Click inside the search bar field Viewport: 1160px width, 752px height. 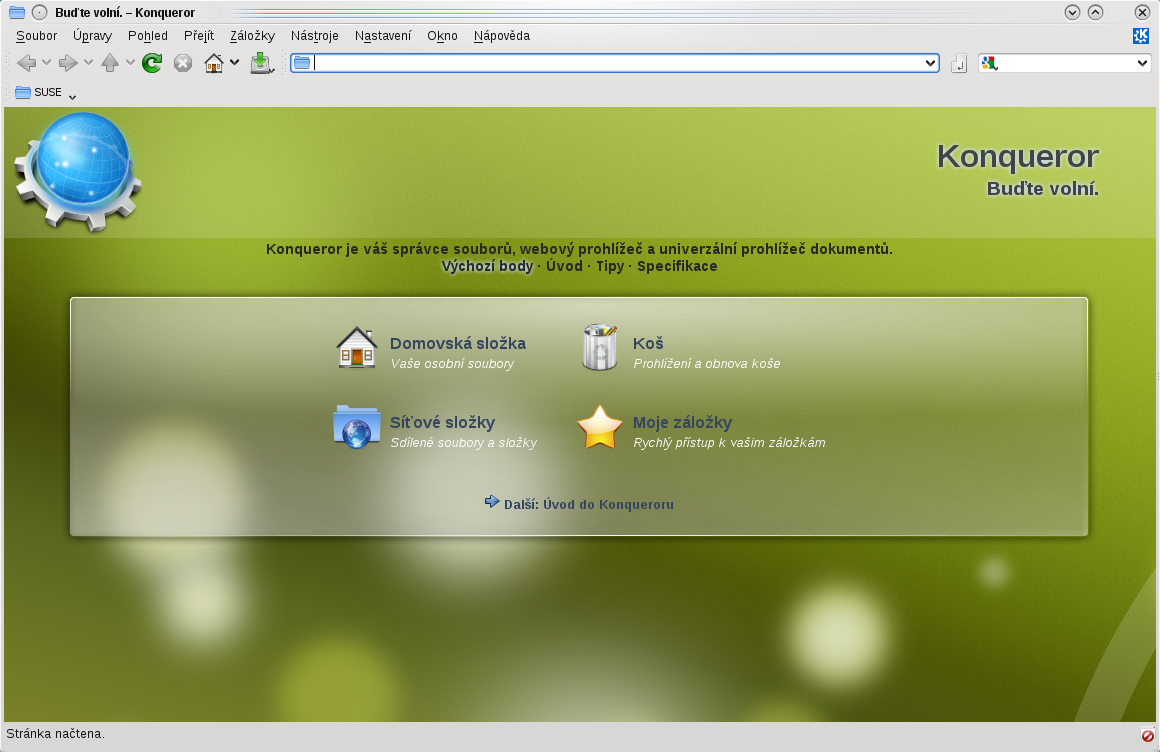[1067, 64]
